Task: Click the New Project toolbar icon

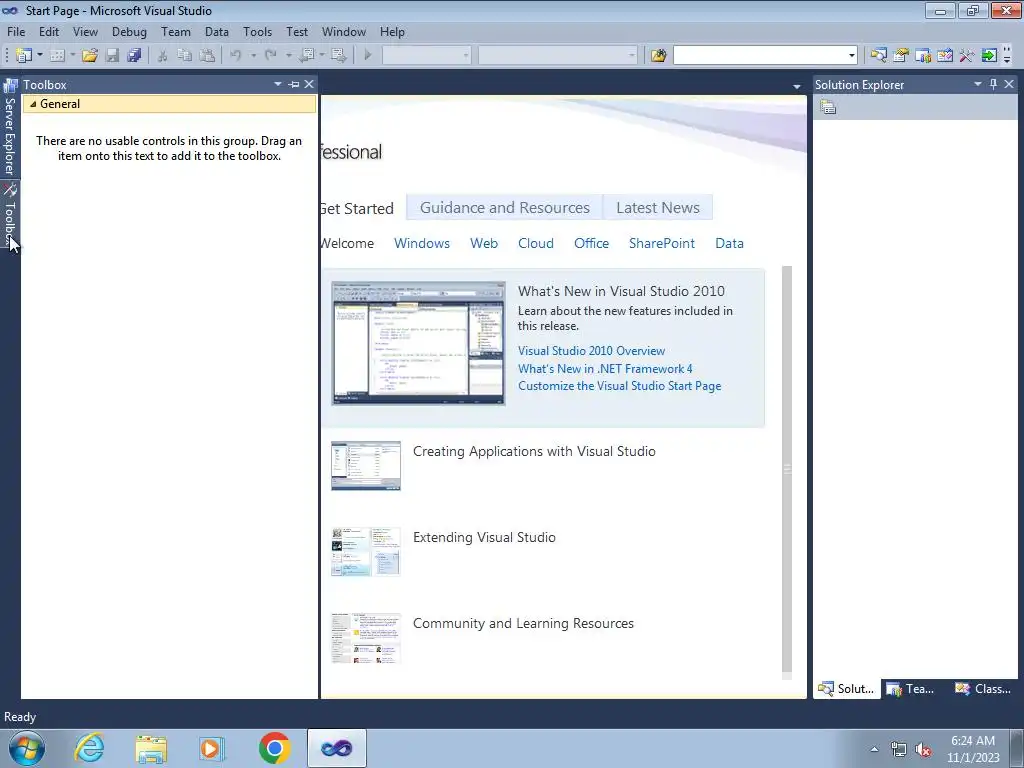Action: [24, 56]
